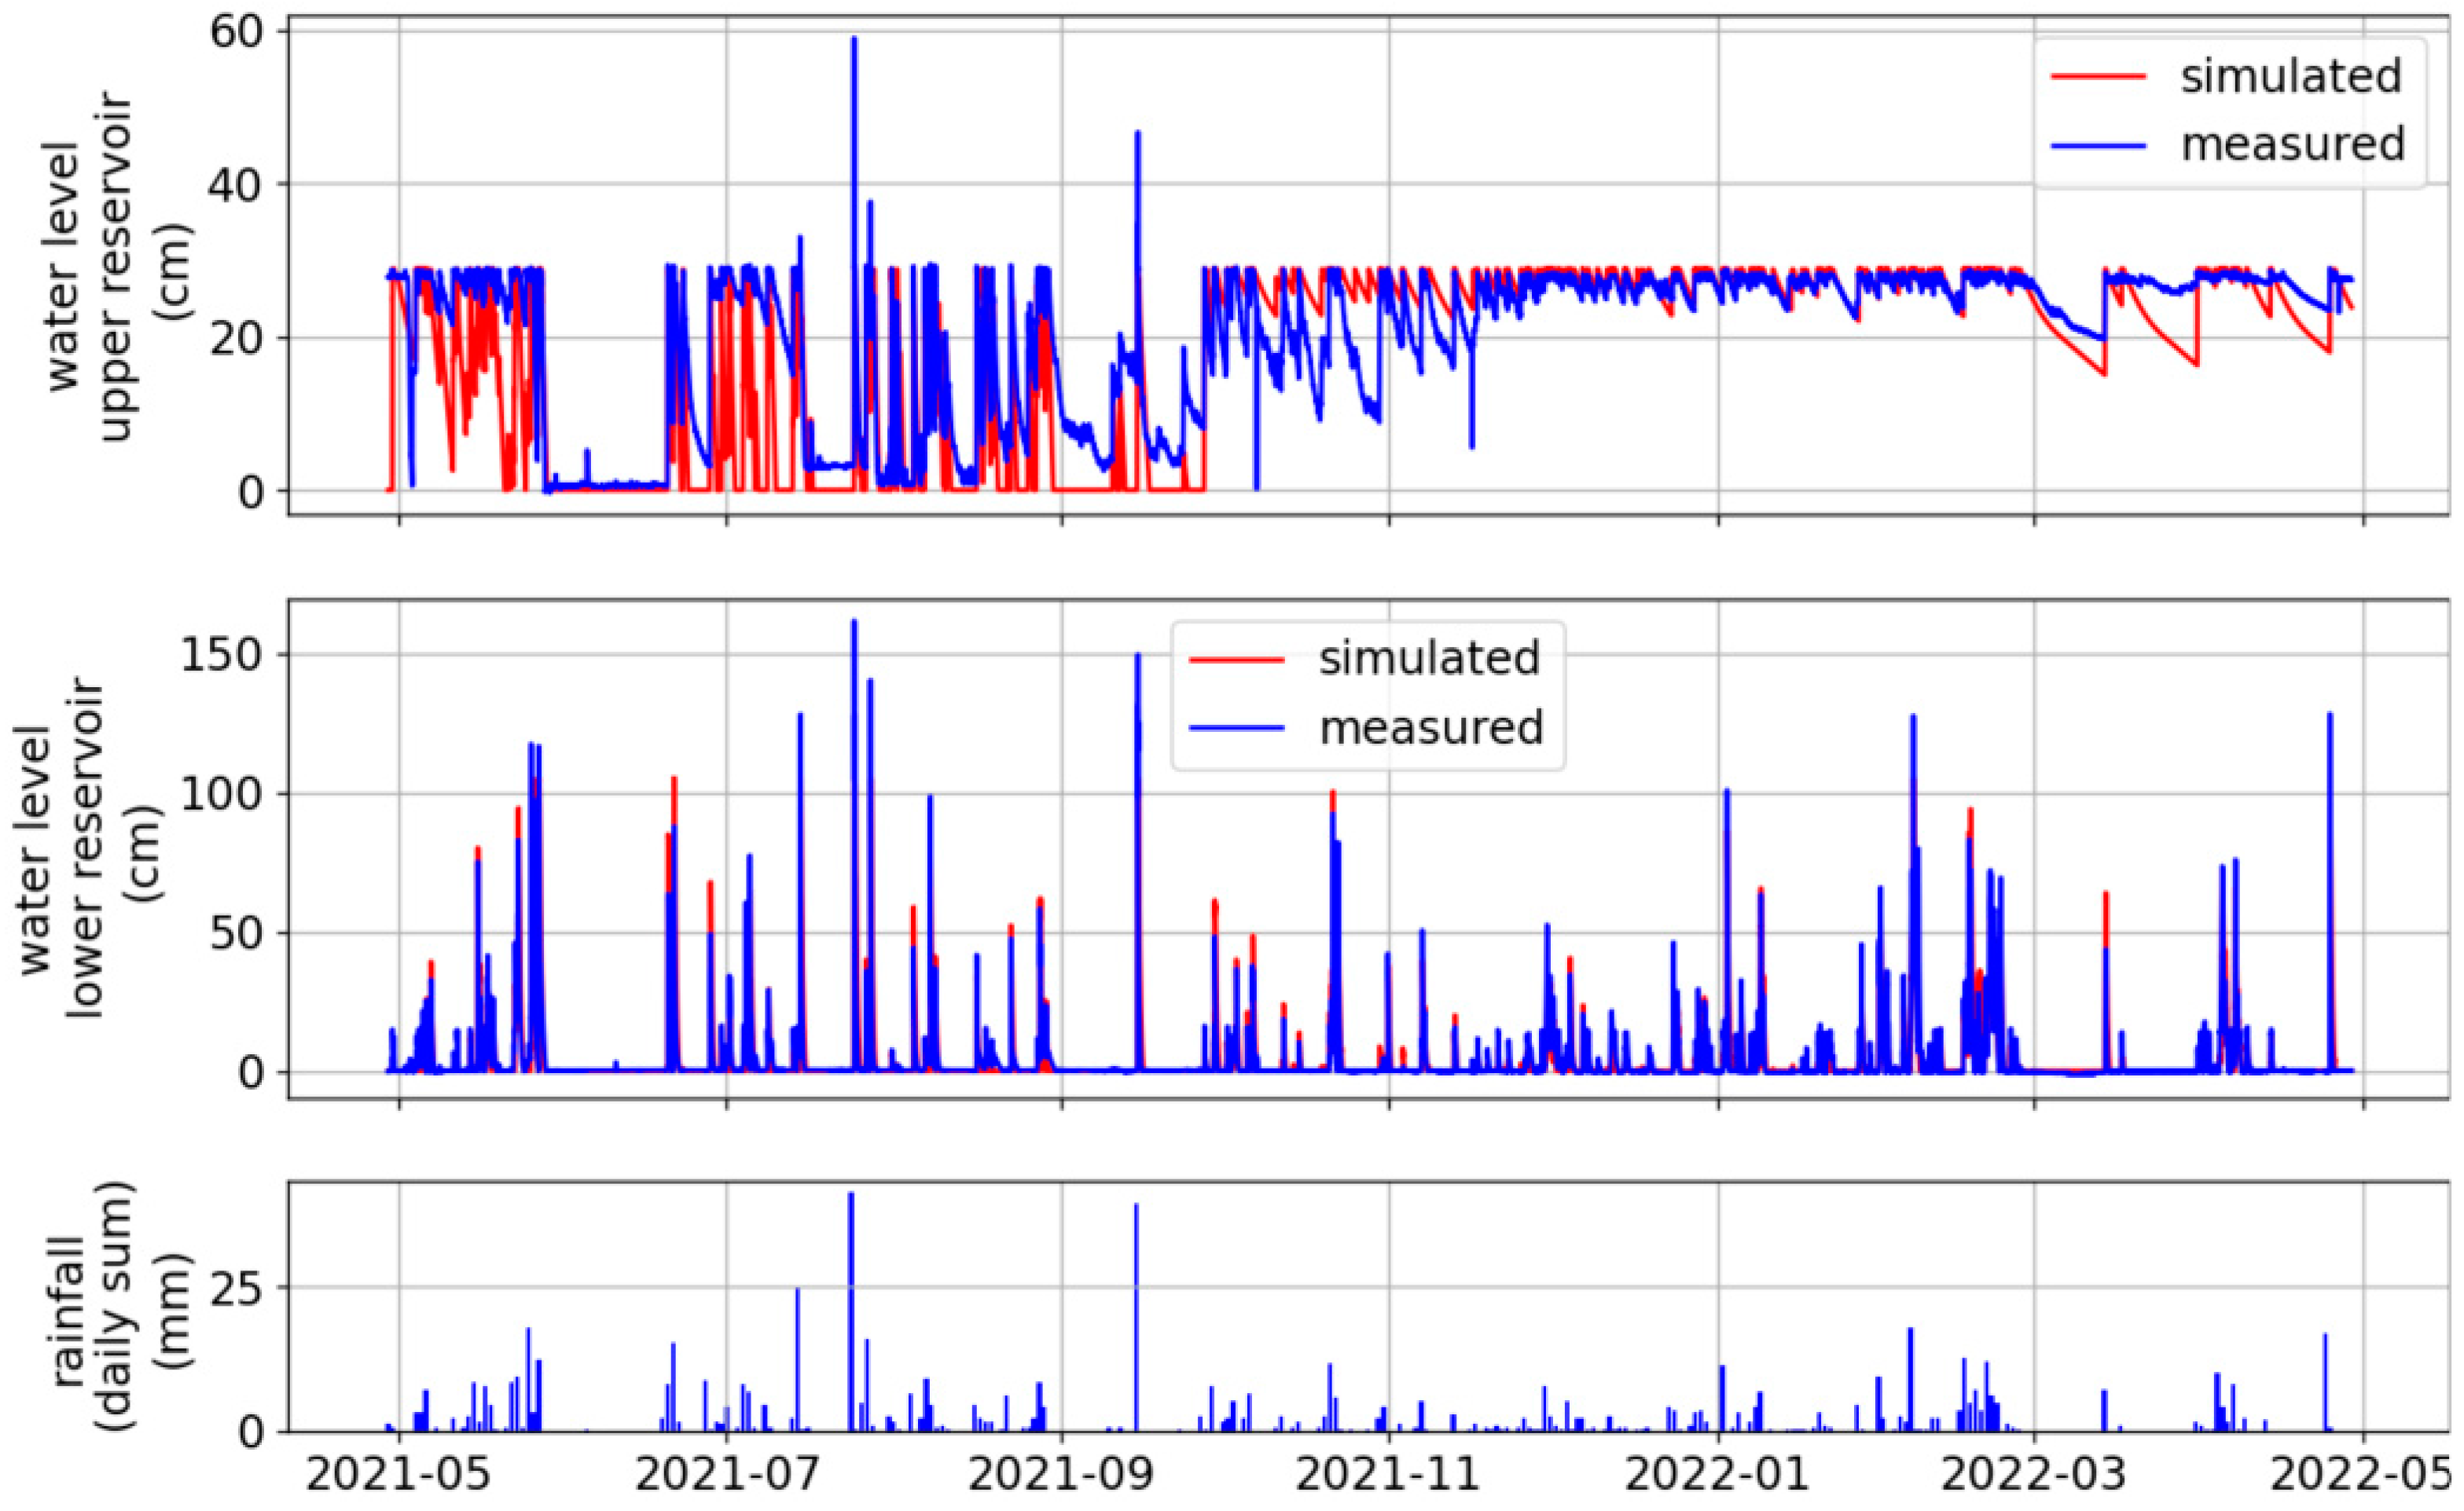2464x1511 pixels.
Task: Click the 25 tick label on rainfall plot
Action: pos(235,1288)
